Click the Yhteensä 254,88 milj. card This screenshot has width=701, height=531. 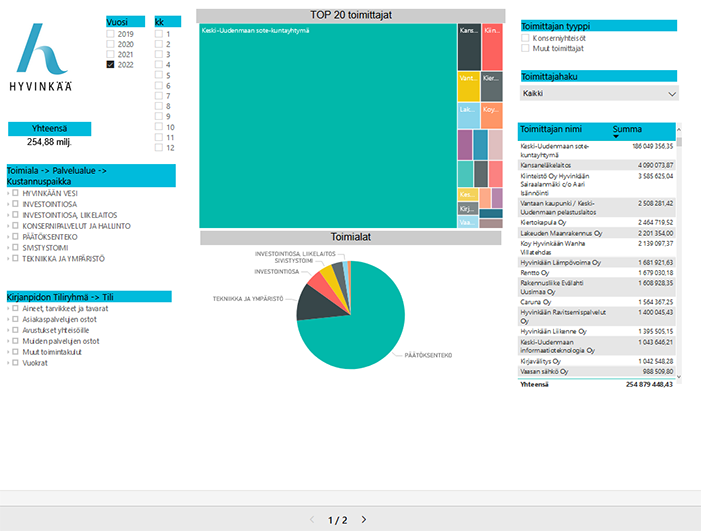tap(49, 135)
